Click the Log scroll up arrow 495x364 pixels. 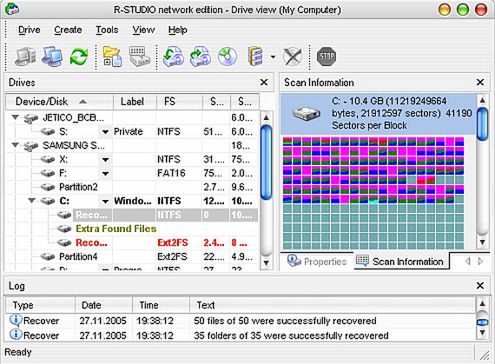[x=482, y=304]
